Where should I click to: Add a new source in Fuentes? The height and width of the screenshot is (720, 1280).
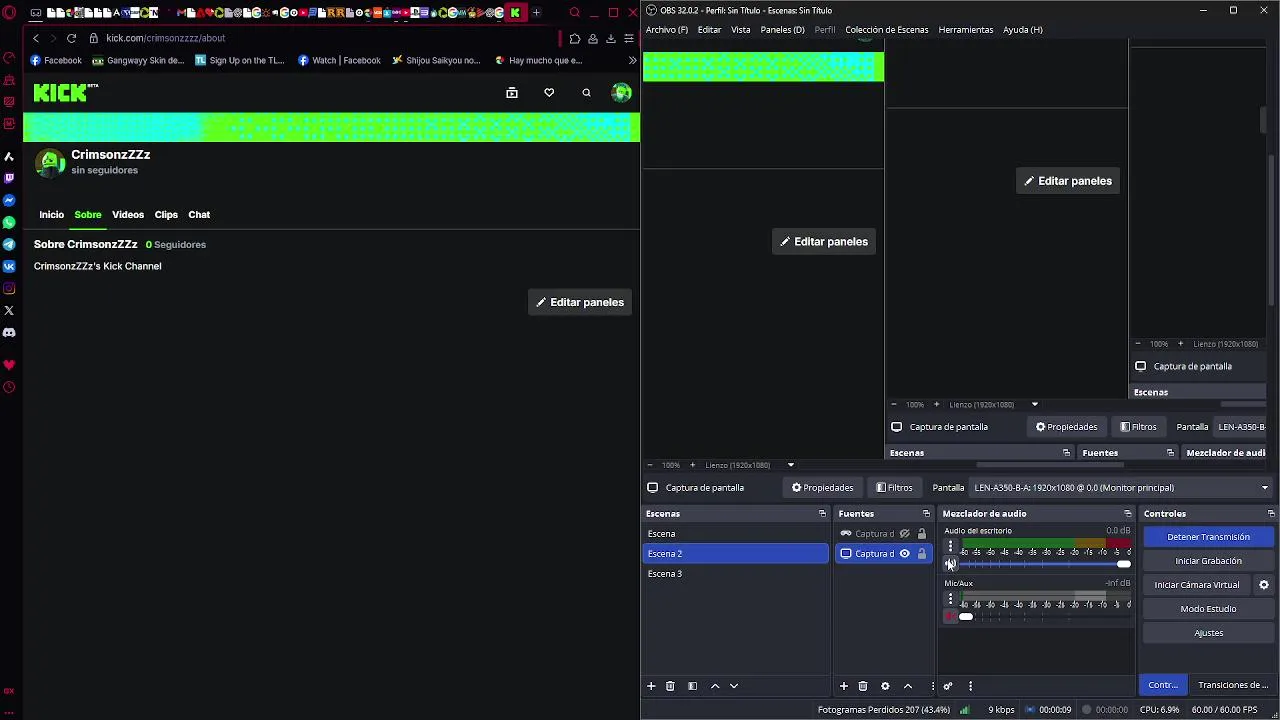843,686
